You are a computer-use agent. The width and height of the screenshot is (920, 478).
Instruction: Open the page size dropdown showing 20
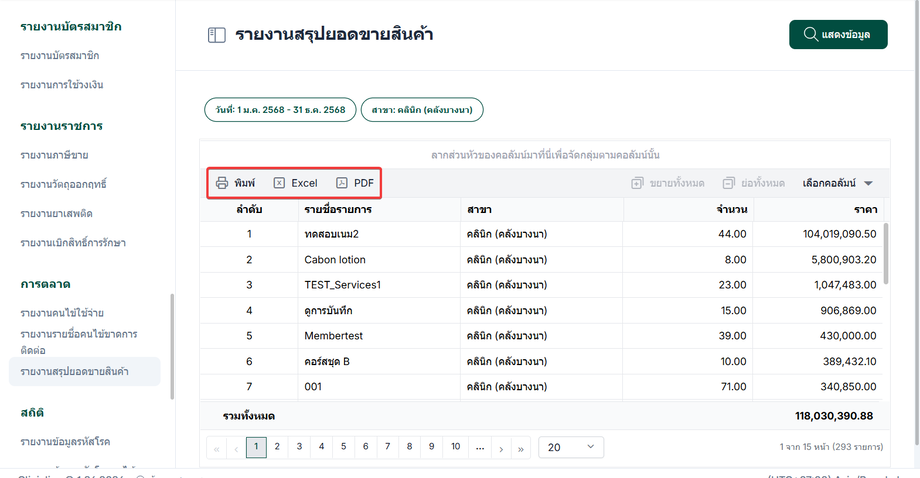(x=571, y=448)
